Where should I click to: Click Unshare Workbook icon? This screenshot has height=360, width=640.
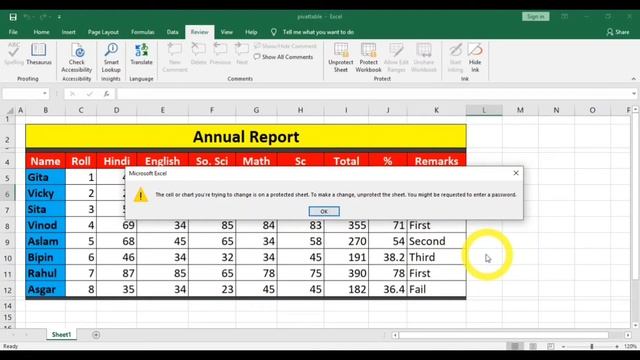tap(424, 58)
